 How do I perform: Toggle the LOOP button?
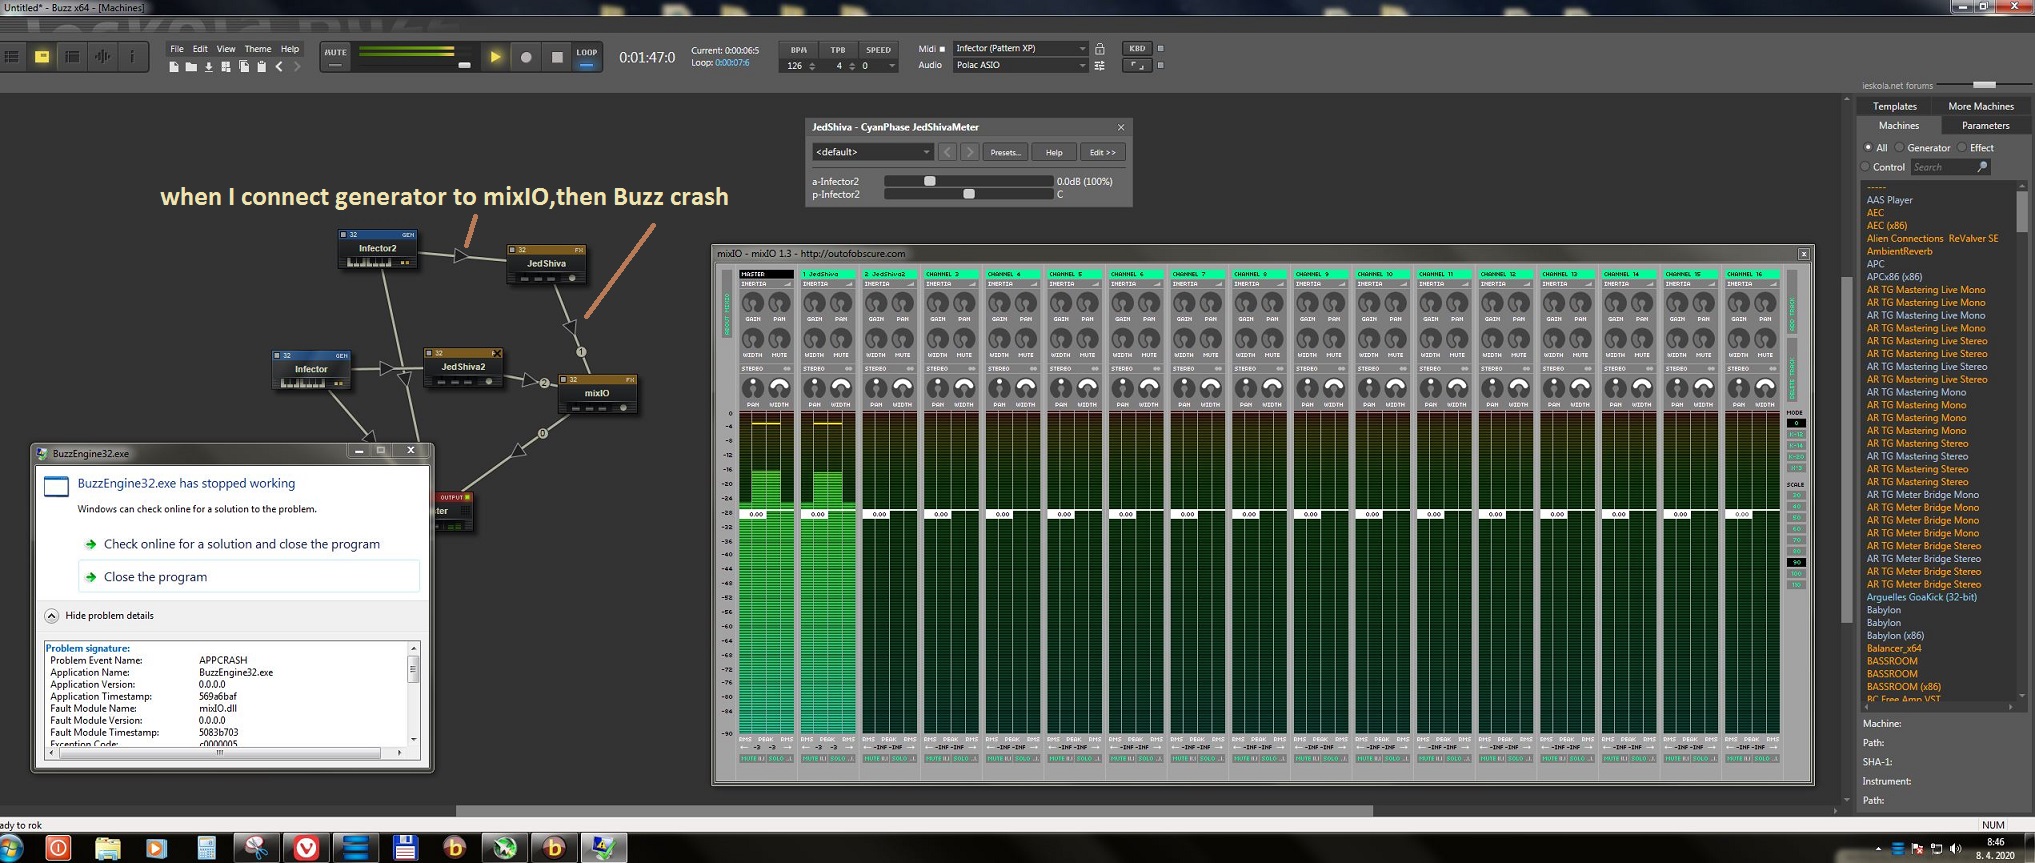(587, 57)
